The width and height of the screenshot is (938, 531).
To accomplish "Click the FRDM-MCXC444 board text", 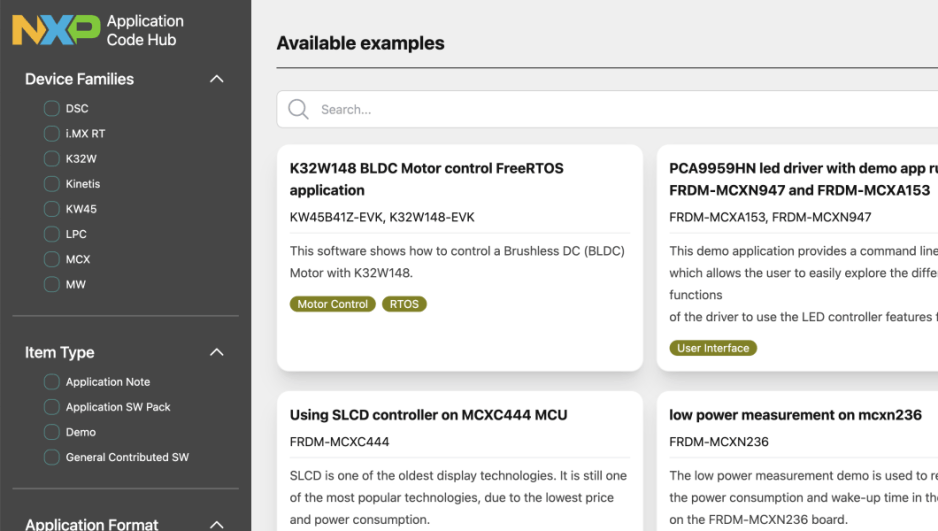I will click(339, 442).
